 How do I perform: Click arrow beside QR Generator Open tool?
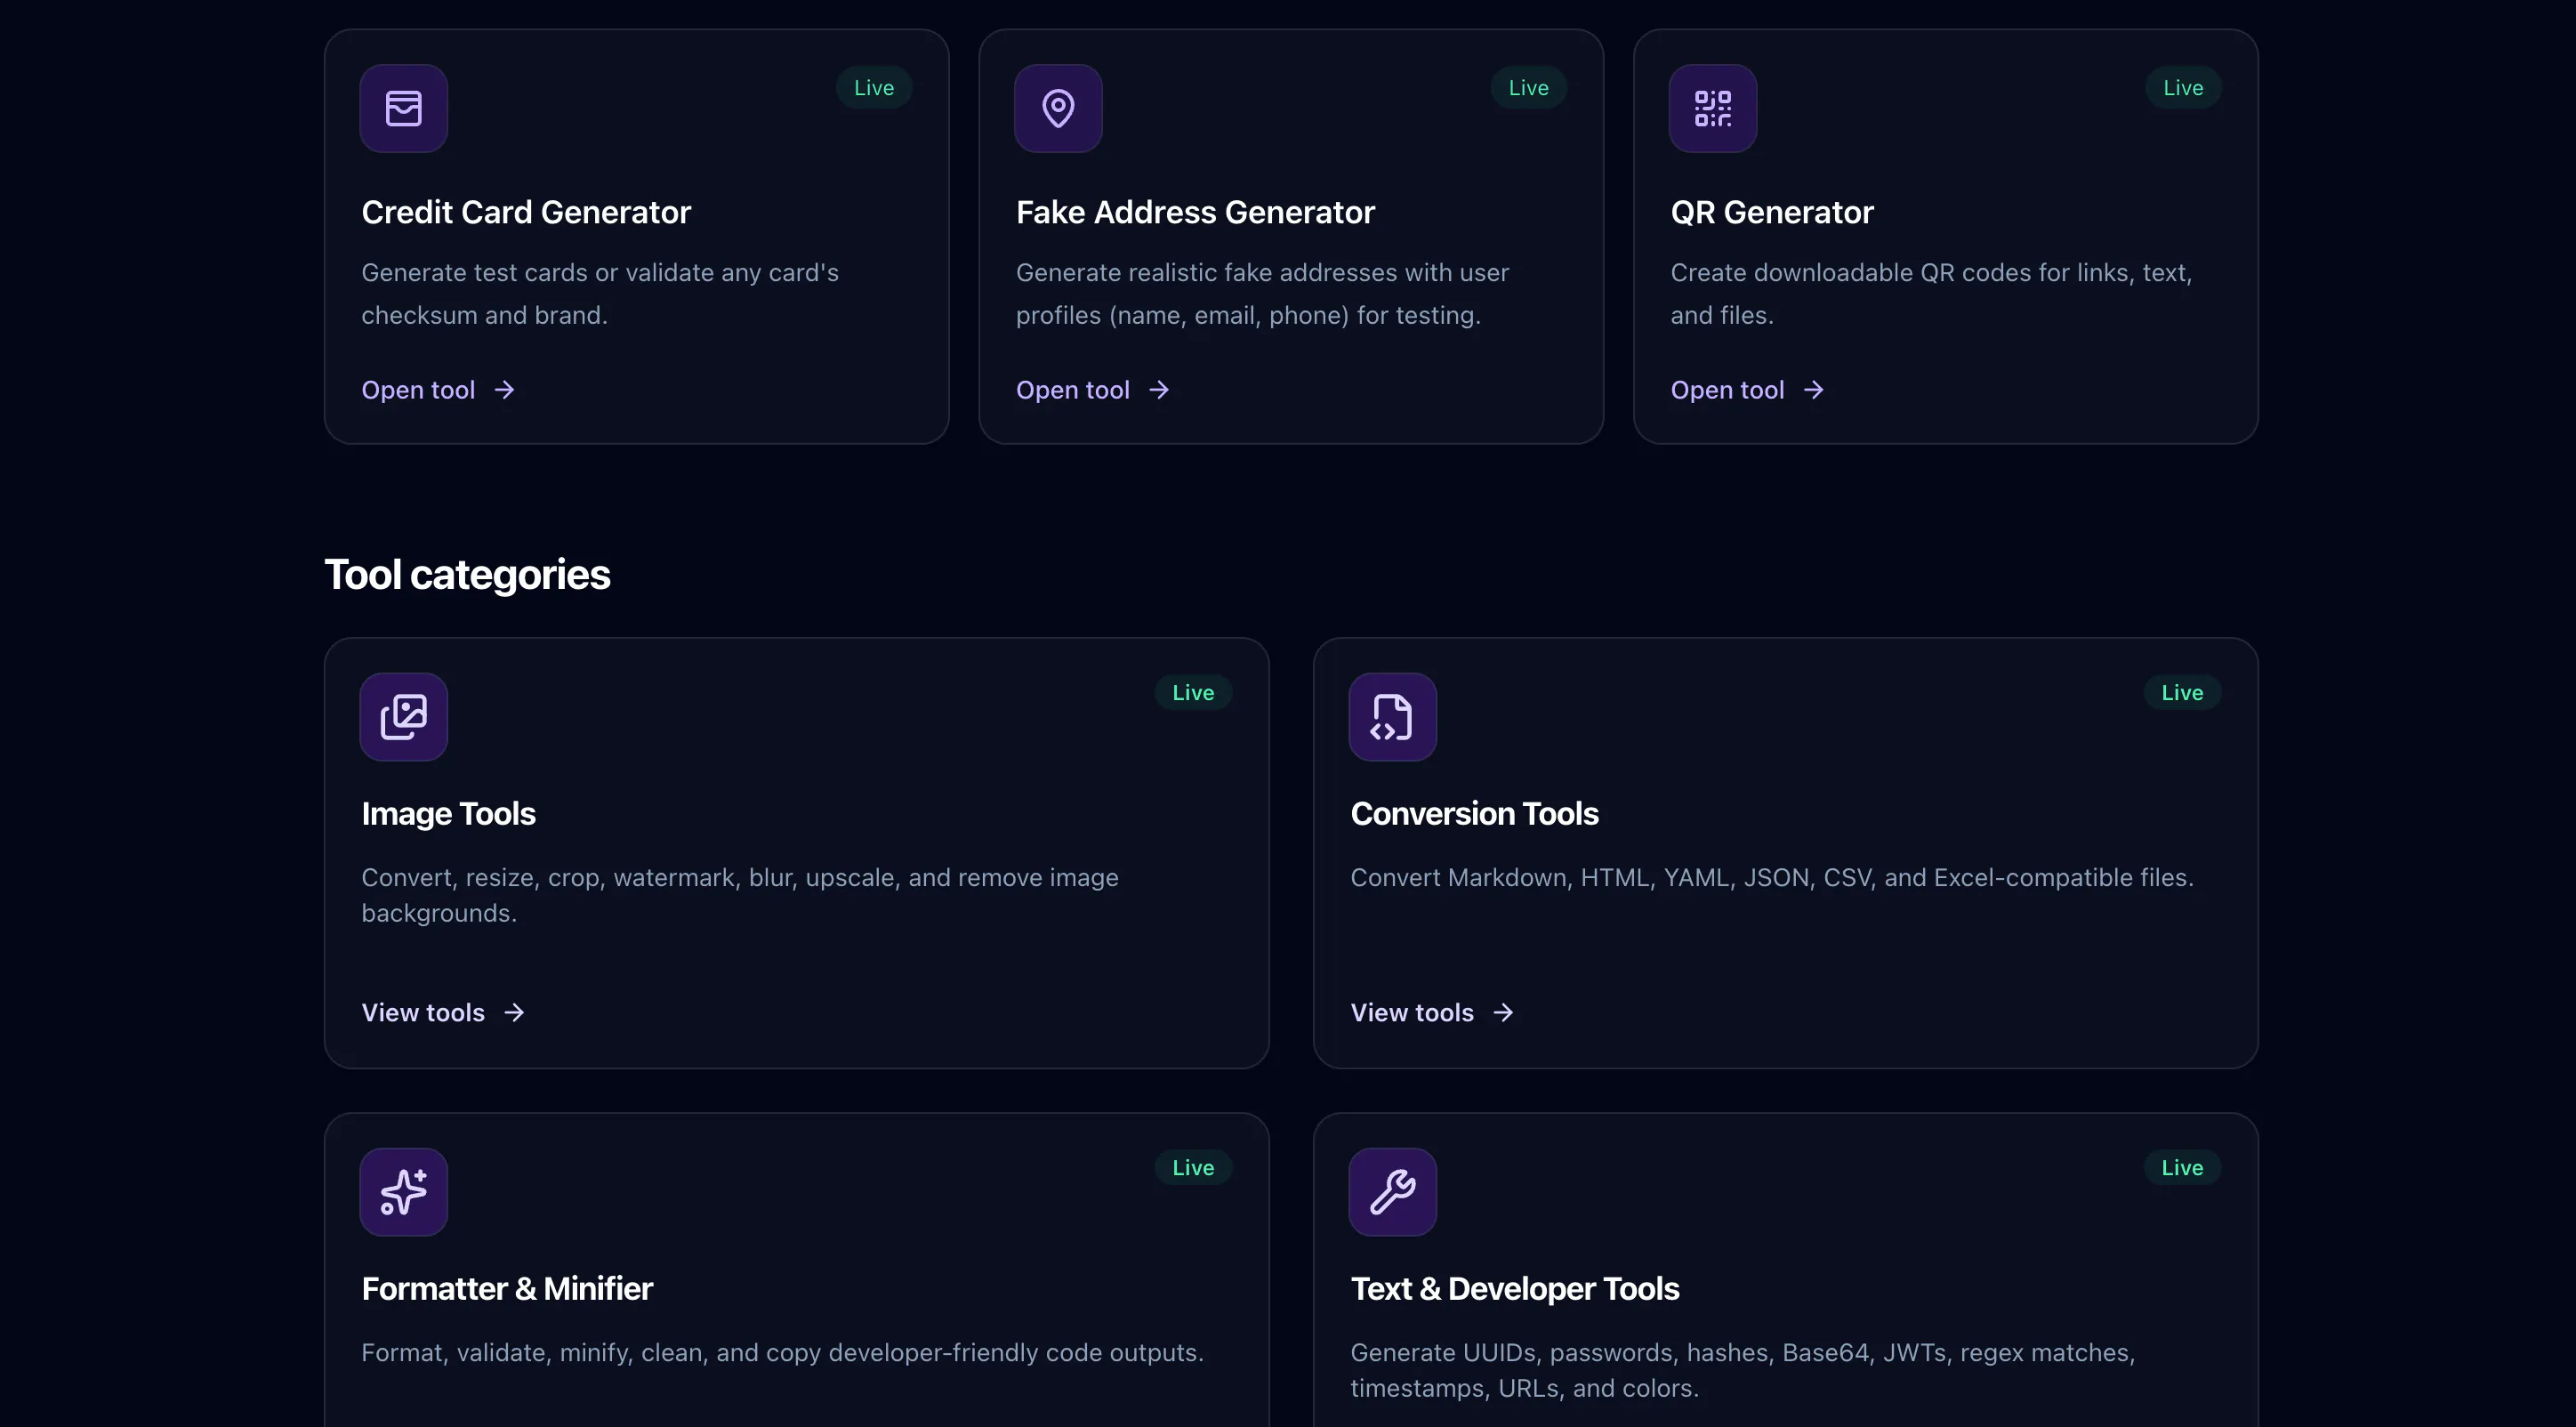coord(1813,390)
